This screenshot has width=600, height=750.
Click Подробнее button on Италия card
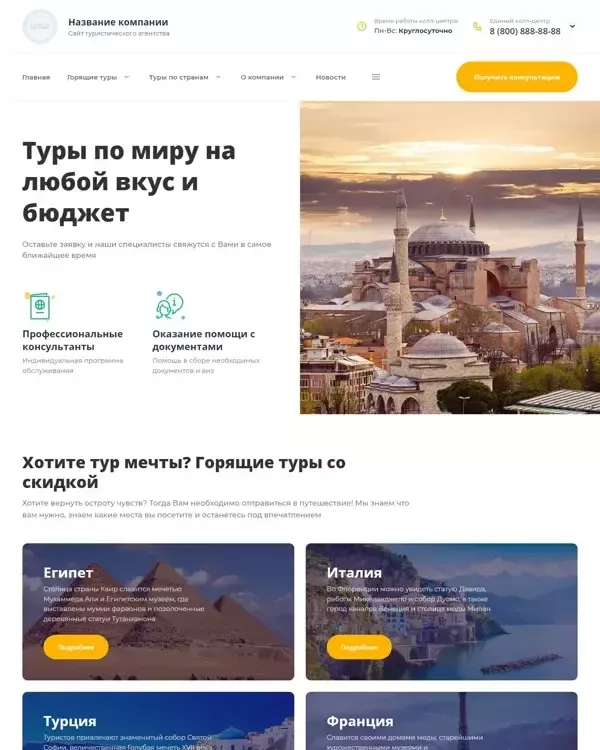pos(359,647)
